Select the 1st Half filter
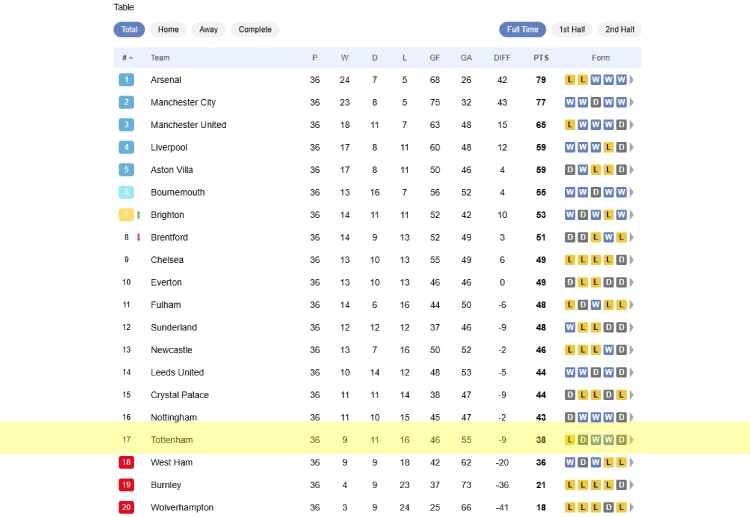 click(x=572, y=30)
